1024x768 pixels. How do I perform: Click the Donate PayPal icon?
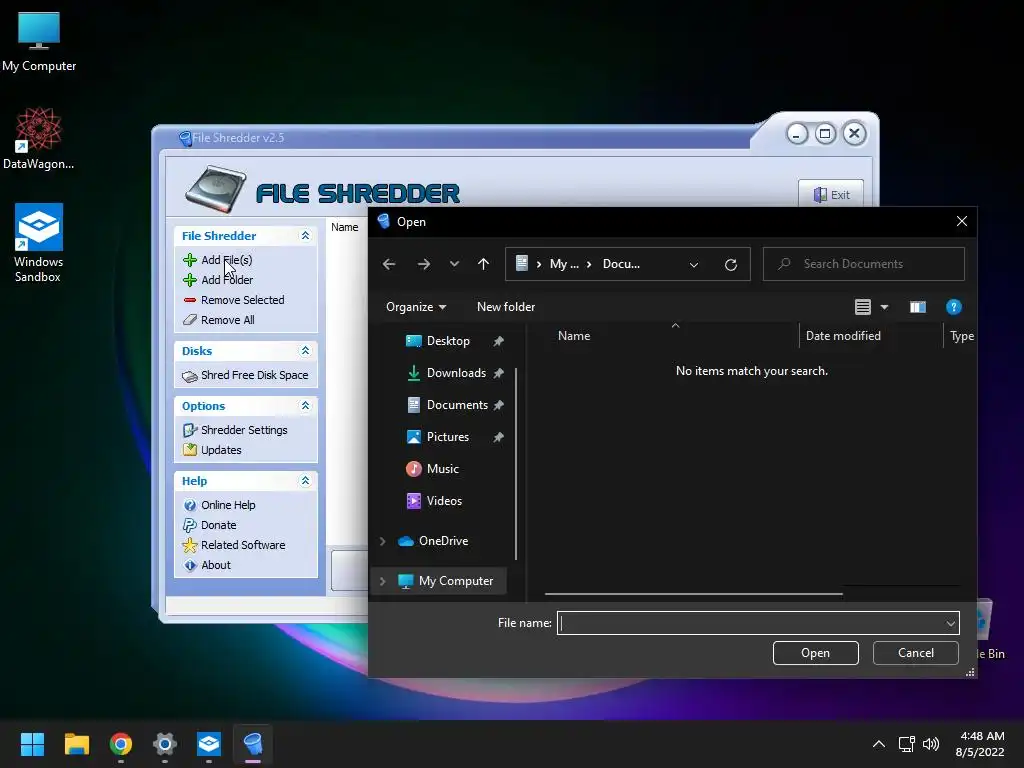[x=189, y=525]
